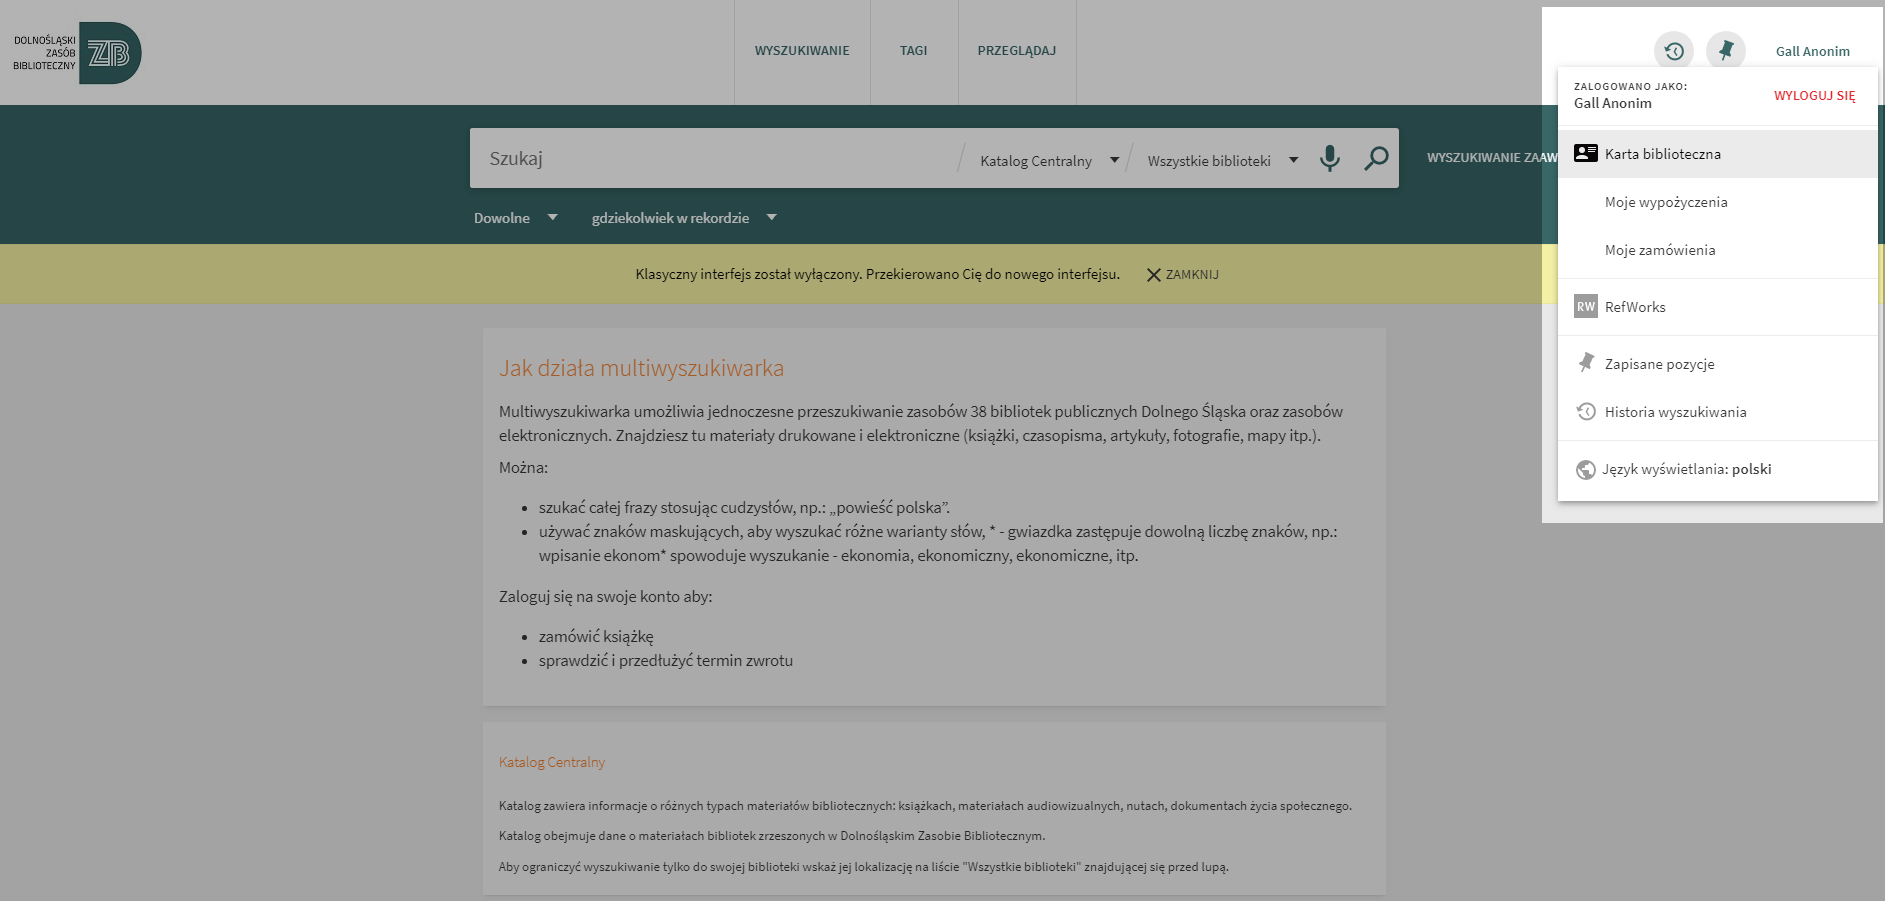Open the Wszystkie biblioteki dropdown
Image resolution: width=1885 pixels, height=901 pixels.
point(1222,160)
